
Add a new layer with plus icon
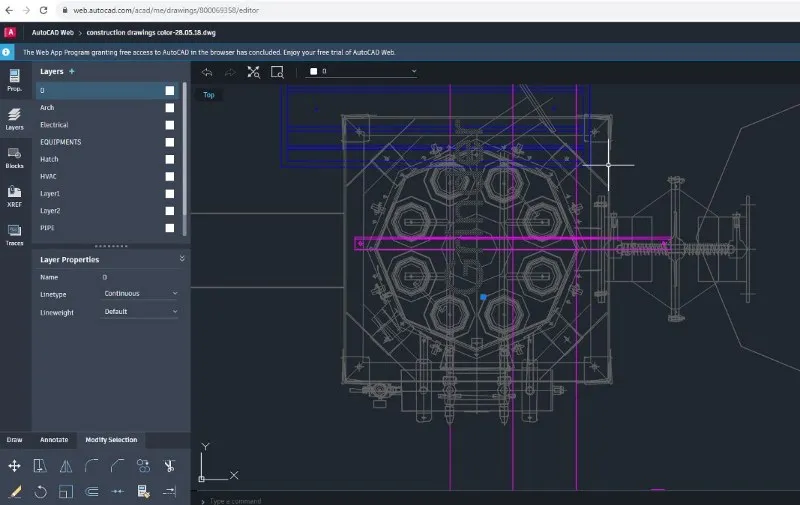[71, 72]
